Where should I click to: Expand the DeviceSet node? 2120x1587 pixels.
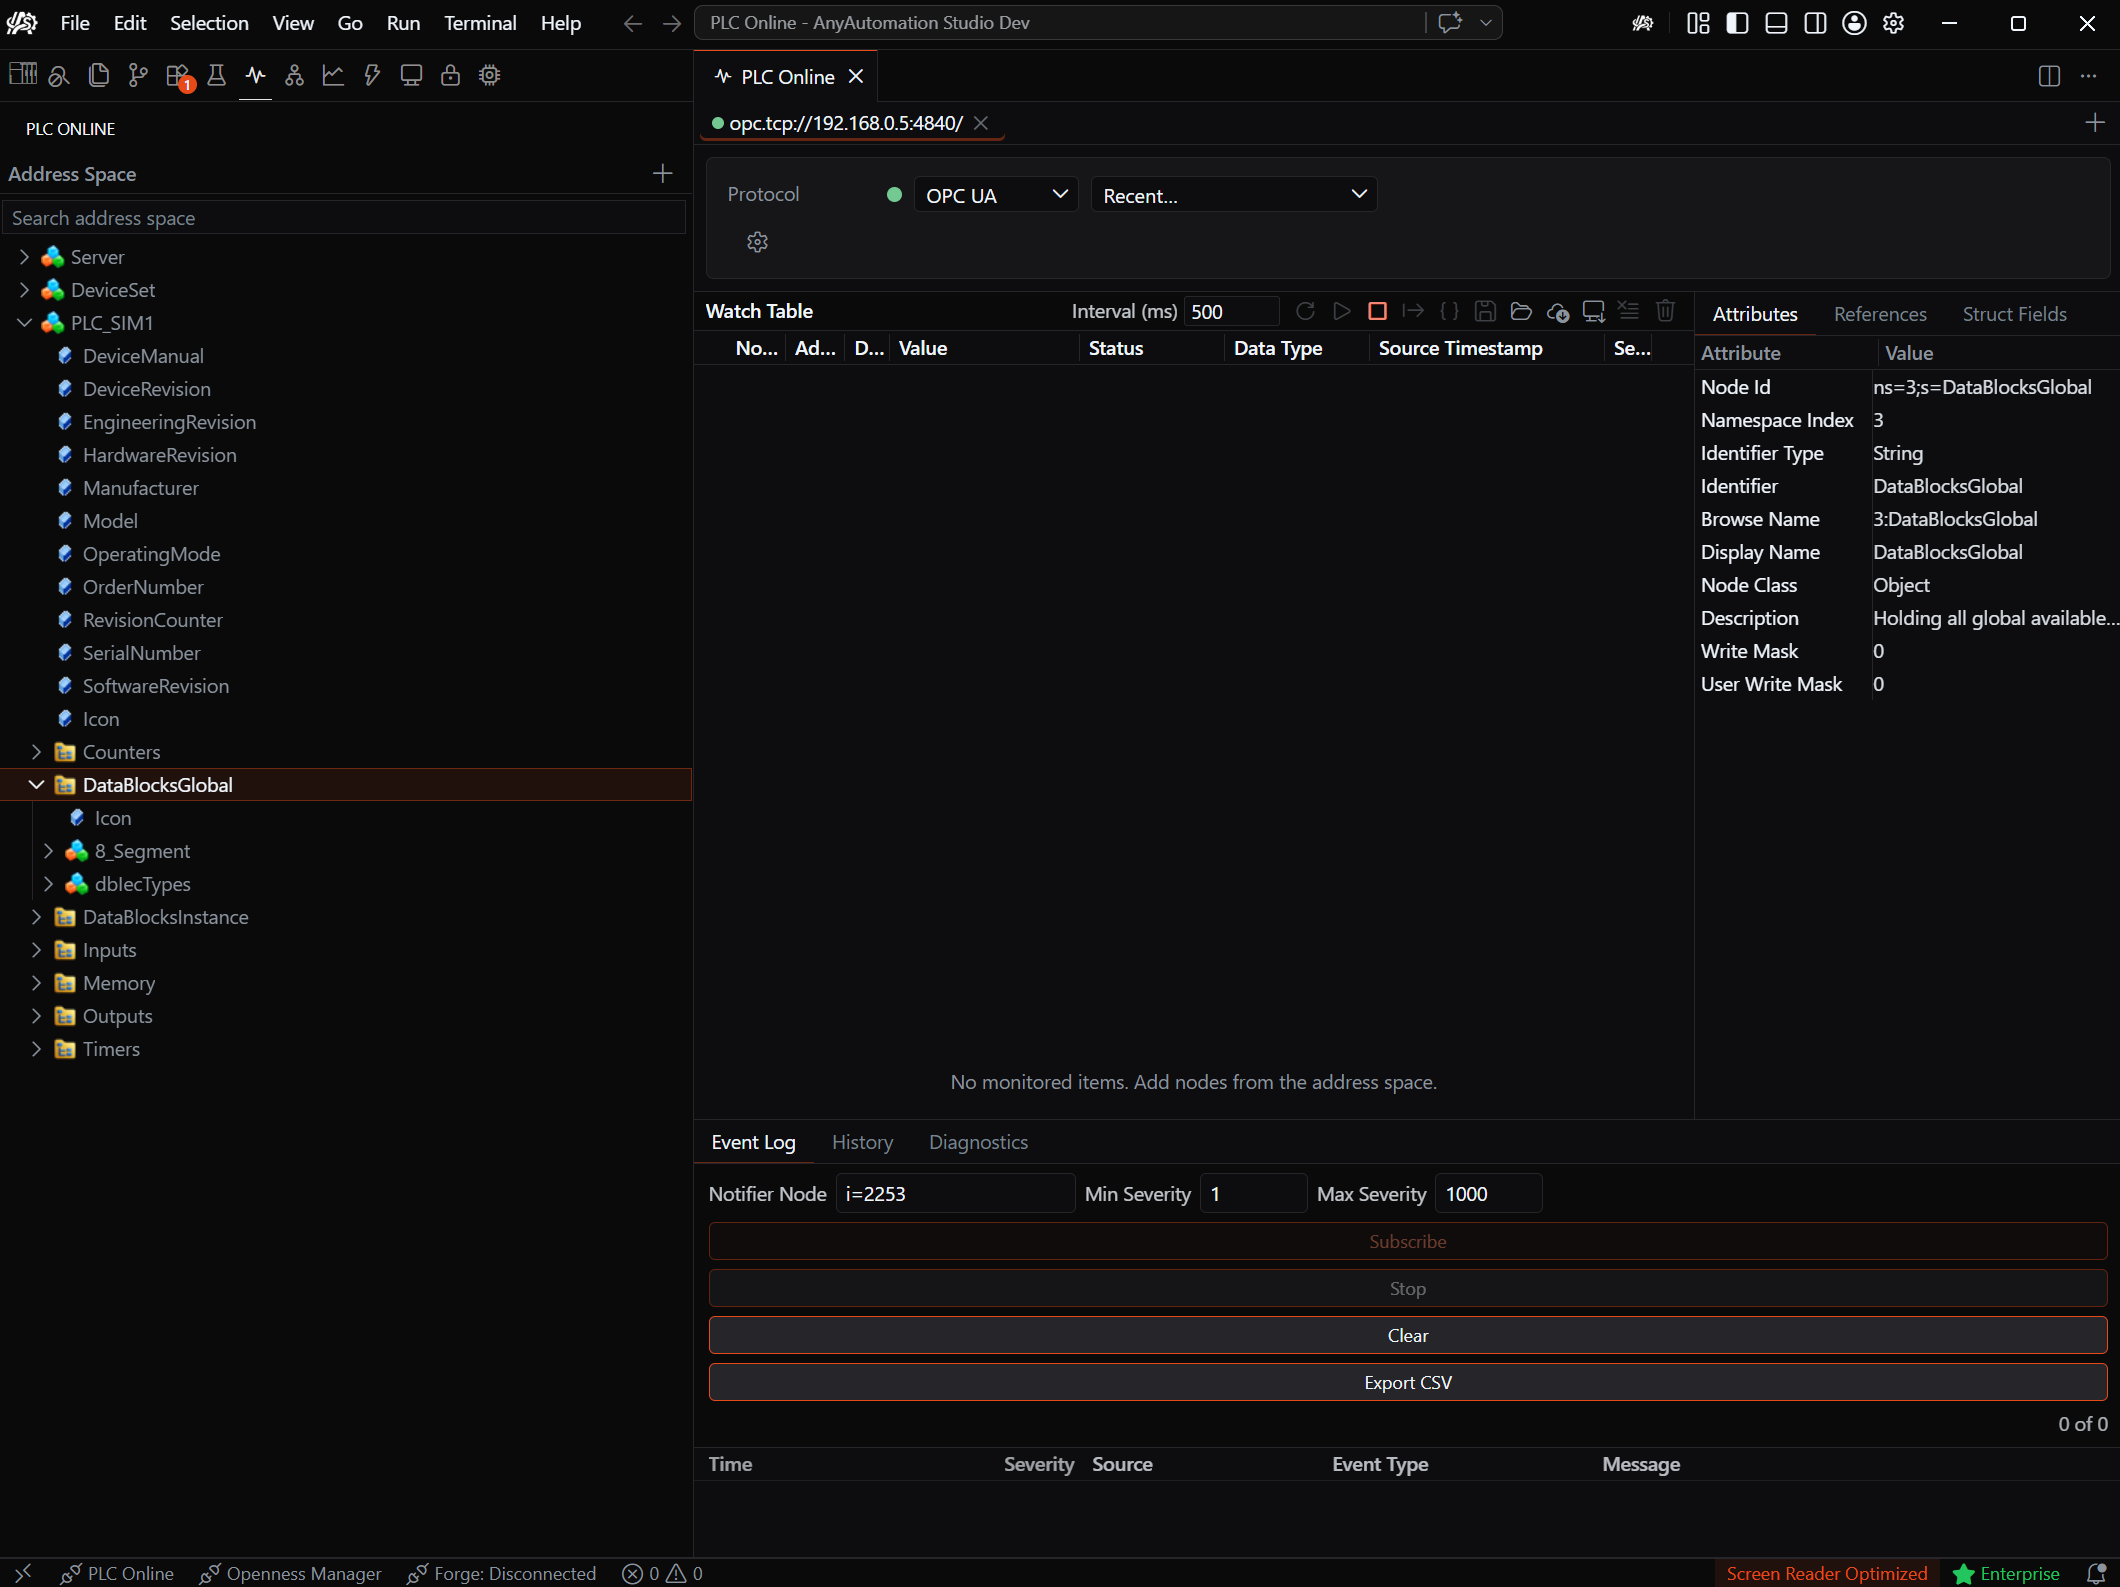click(24, 290)
